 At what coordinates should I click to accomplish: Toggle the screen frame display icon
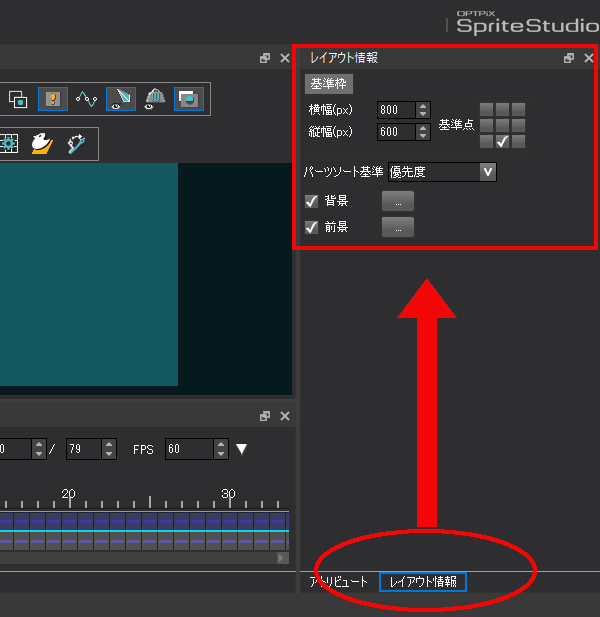[189, 99]
